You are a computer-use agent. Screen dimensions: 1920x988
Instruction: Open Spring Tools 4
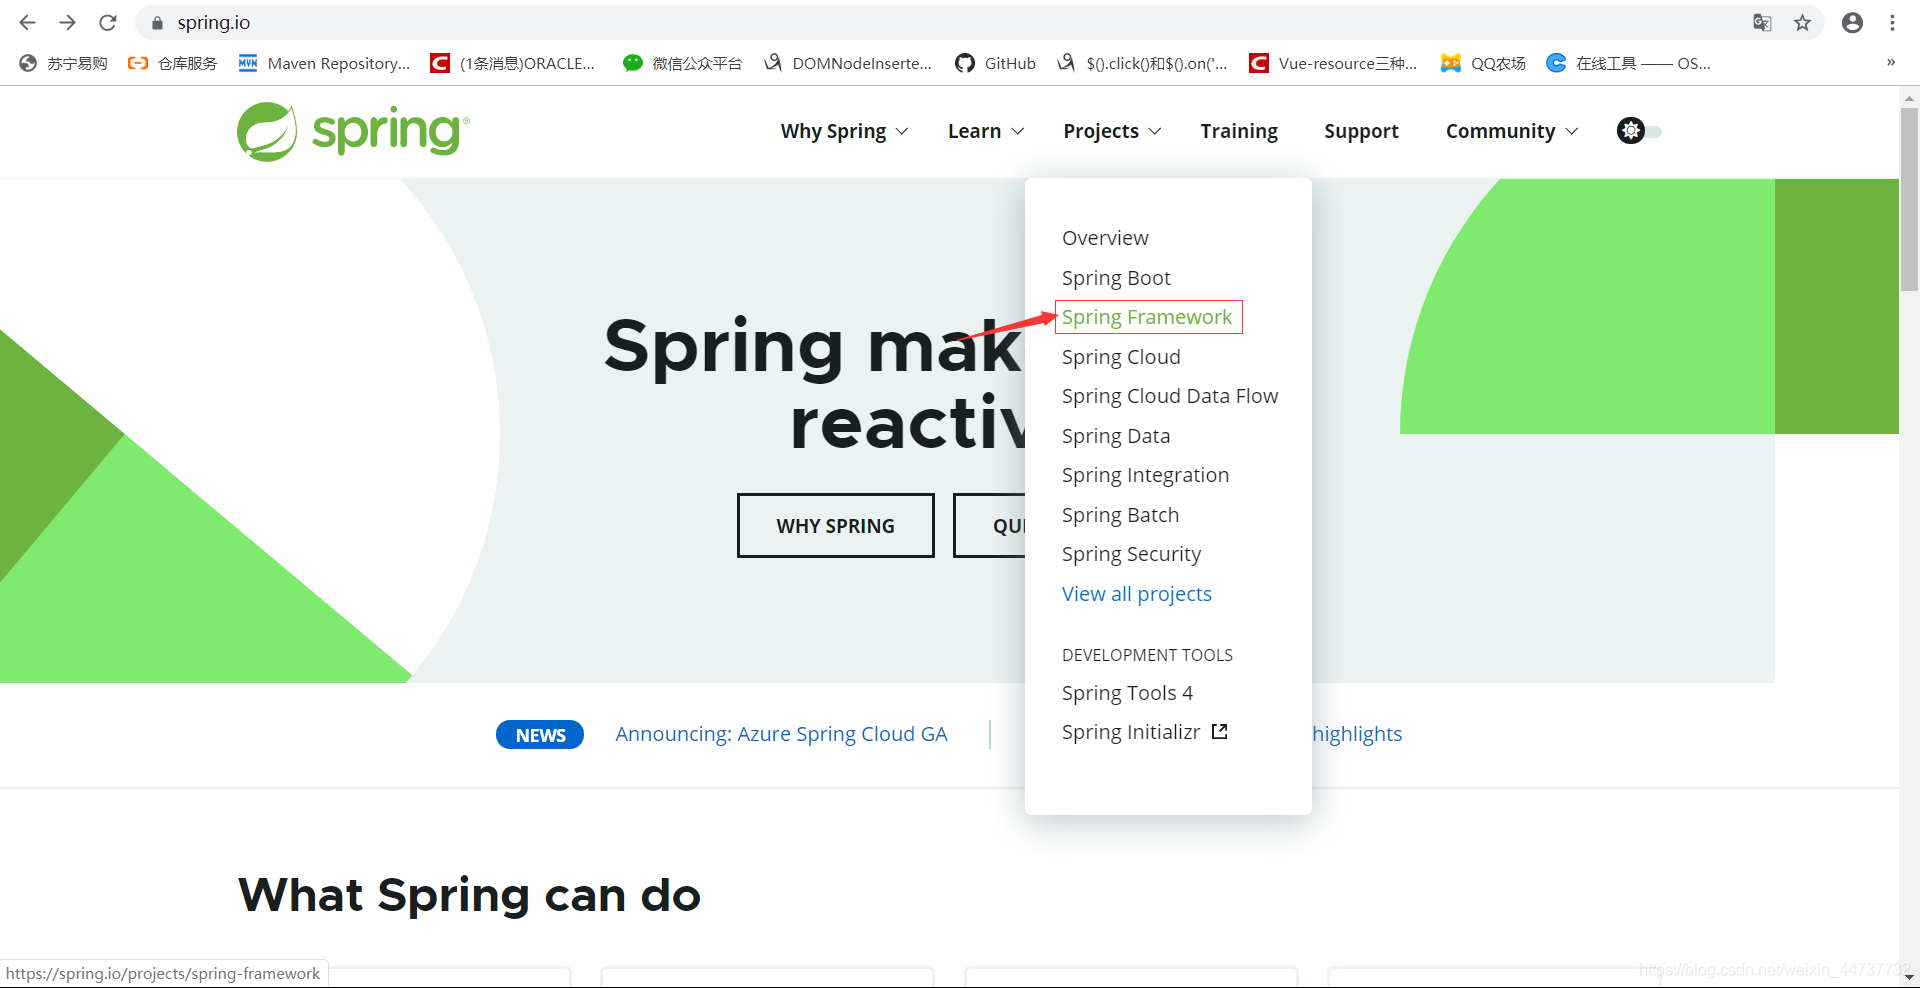[x=1127, y=693]
